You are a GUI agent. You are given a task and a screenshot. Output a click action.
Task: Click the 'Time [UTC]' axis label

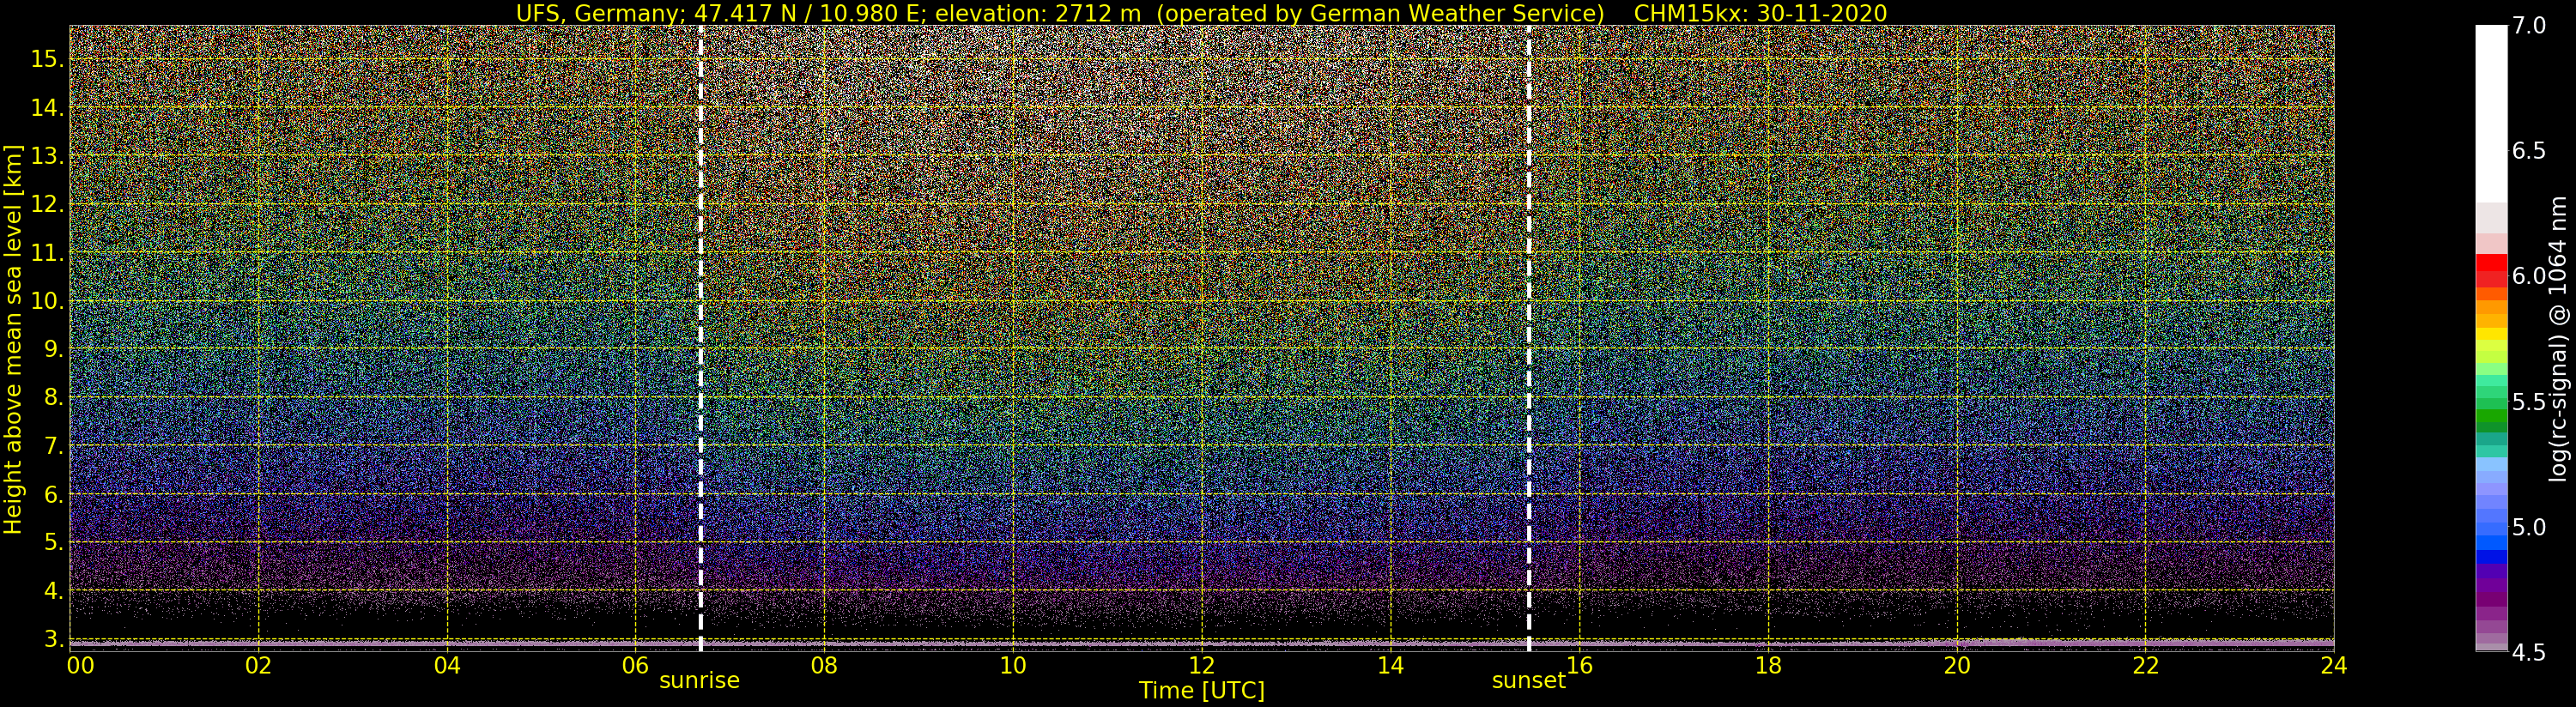point(1202,691)
